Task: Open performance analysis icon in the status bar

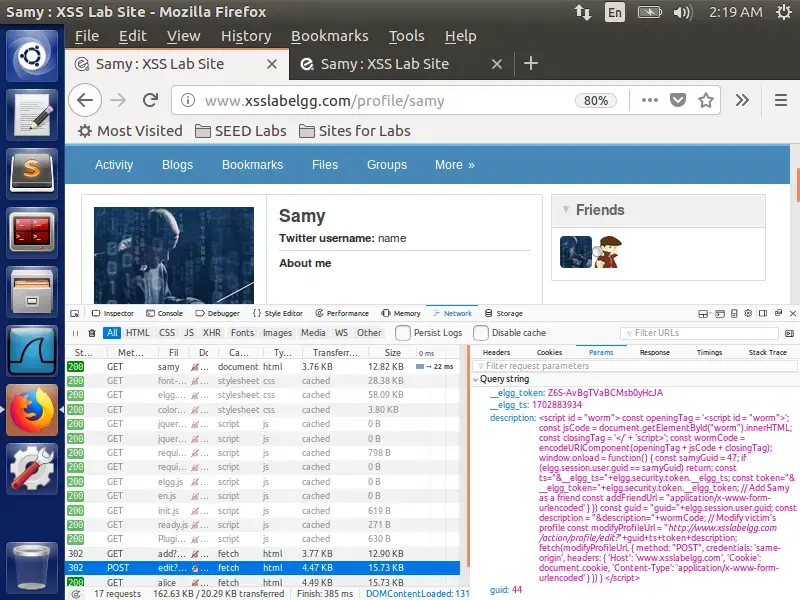Action: 76,594
